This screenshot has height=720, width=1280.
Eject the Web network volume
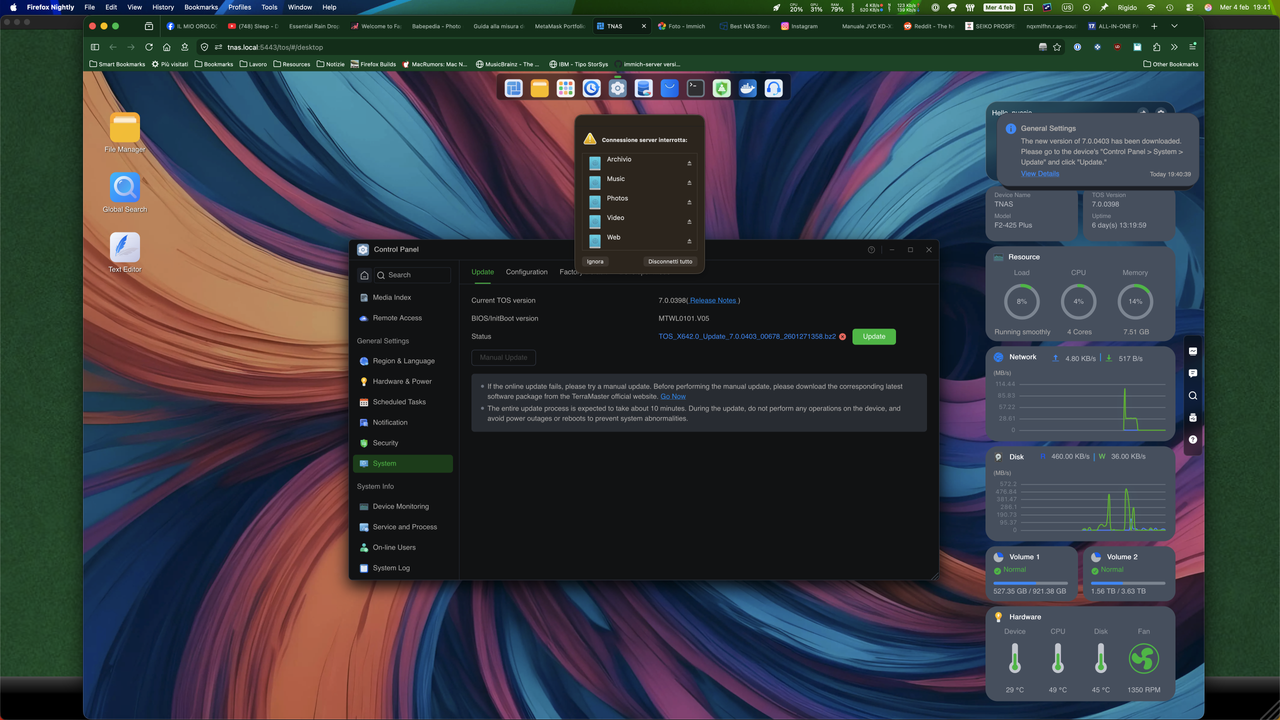pyautogui.click(x=689, y=241)
